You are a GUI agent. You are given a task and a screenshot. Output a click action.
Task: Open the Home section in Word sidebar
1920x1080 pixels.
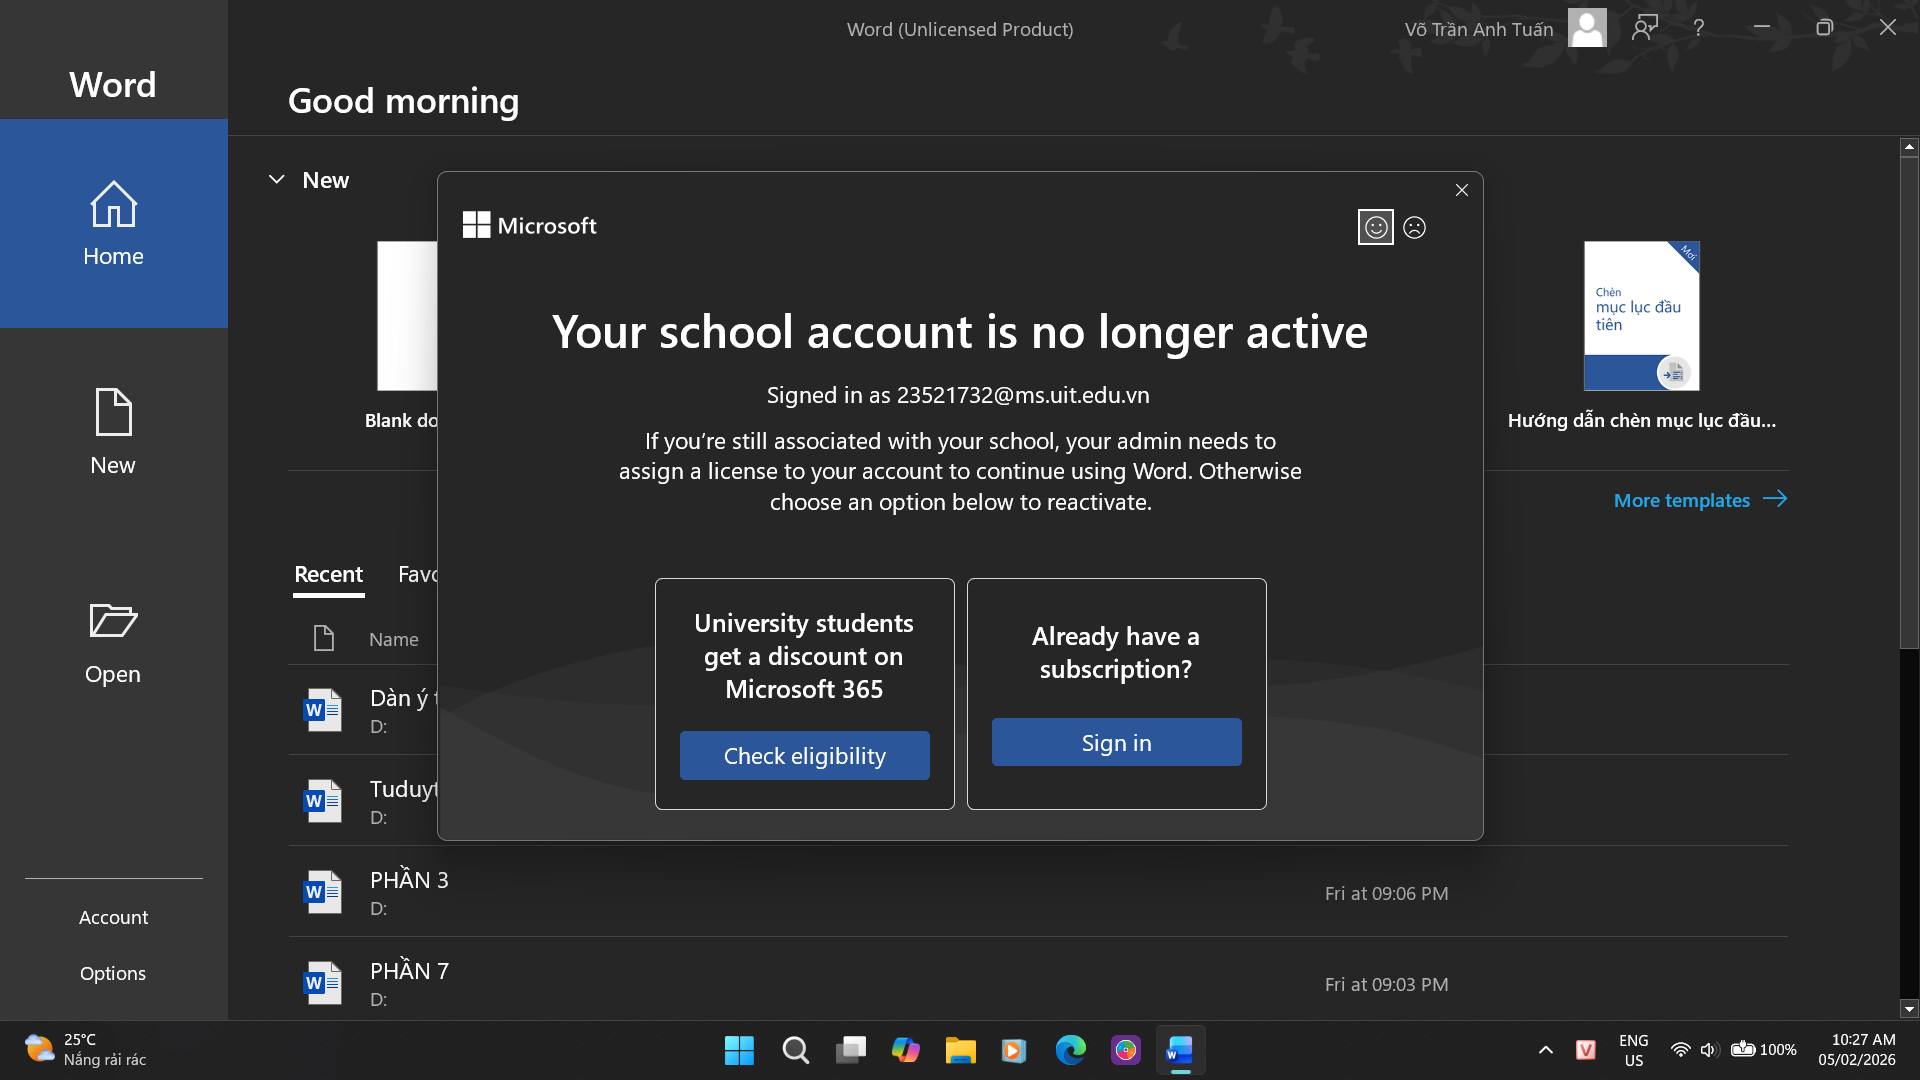tap(113, 224)
